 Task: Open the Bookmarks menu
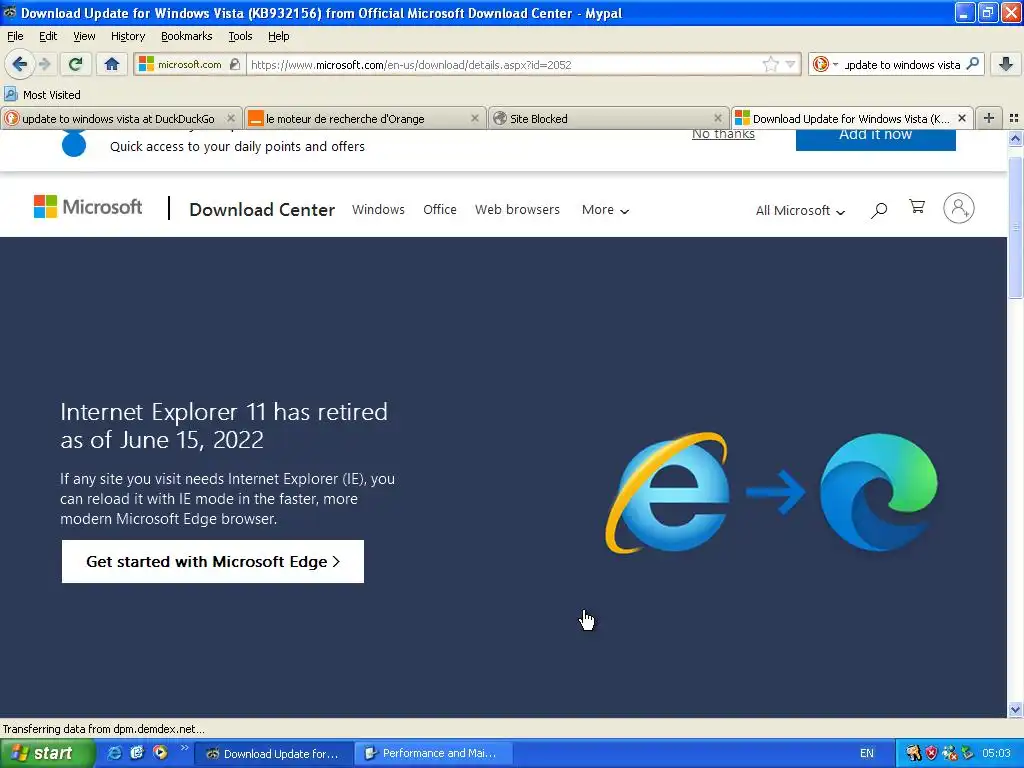click(x=186, y=36)
